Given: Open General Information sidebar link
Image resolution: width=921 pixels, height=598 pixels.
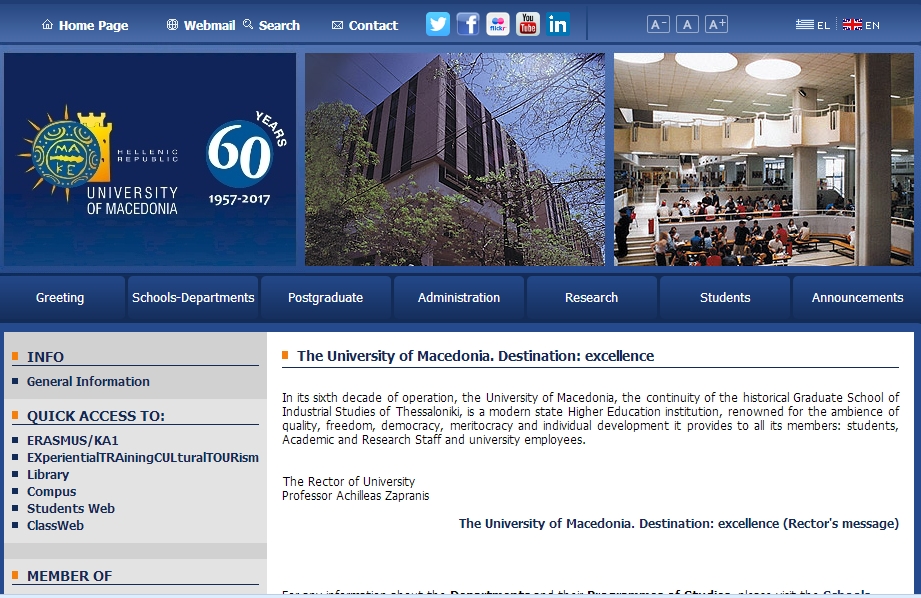Looking at the screenshot, I should (x=88, y=382).
